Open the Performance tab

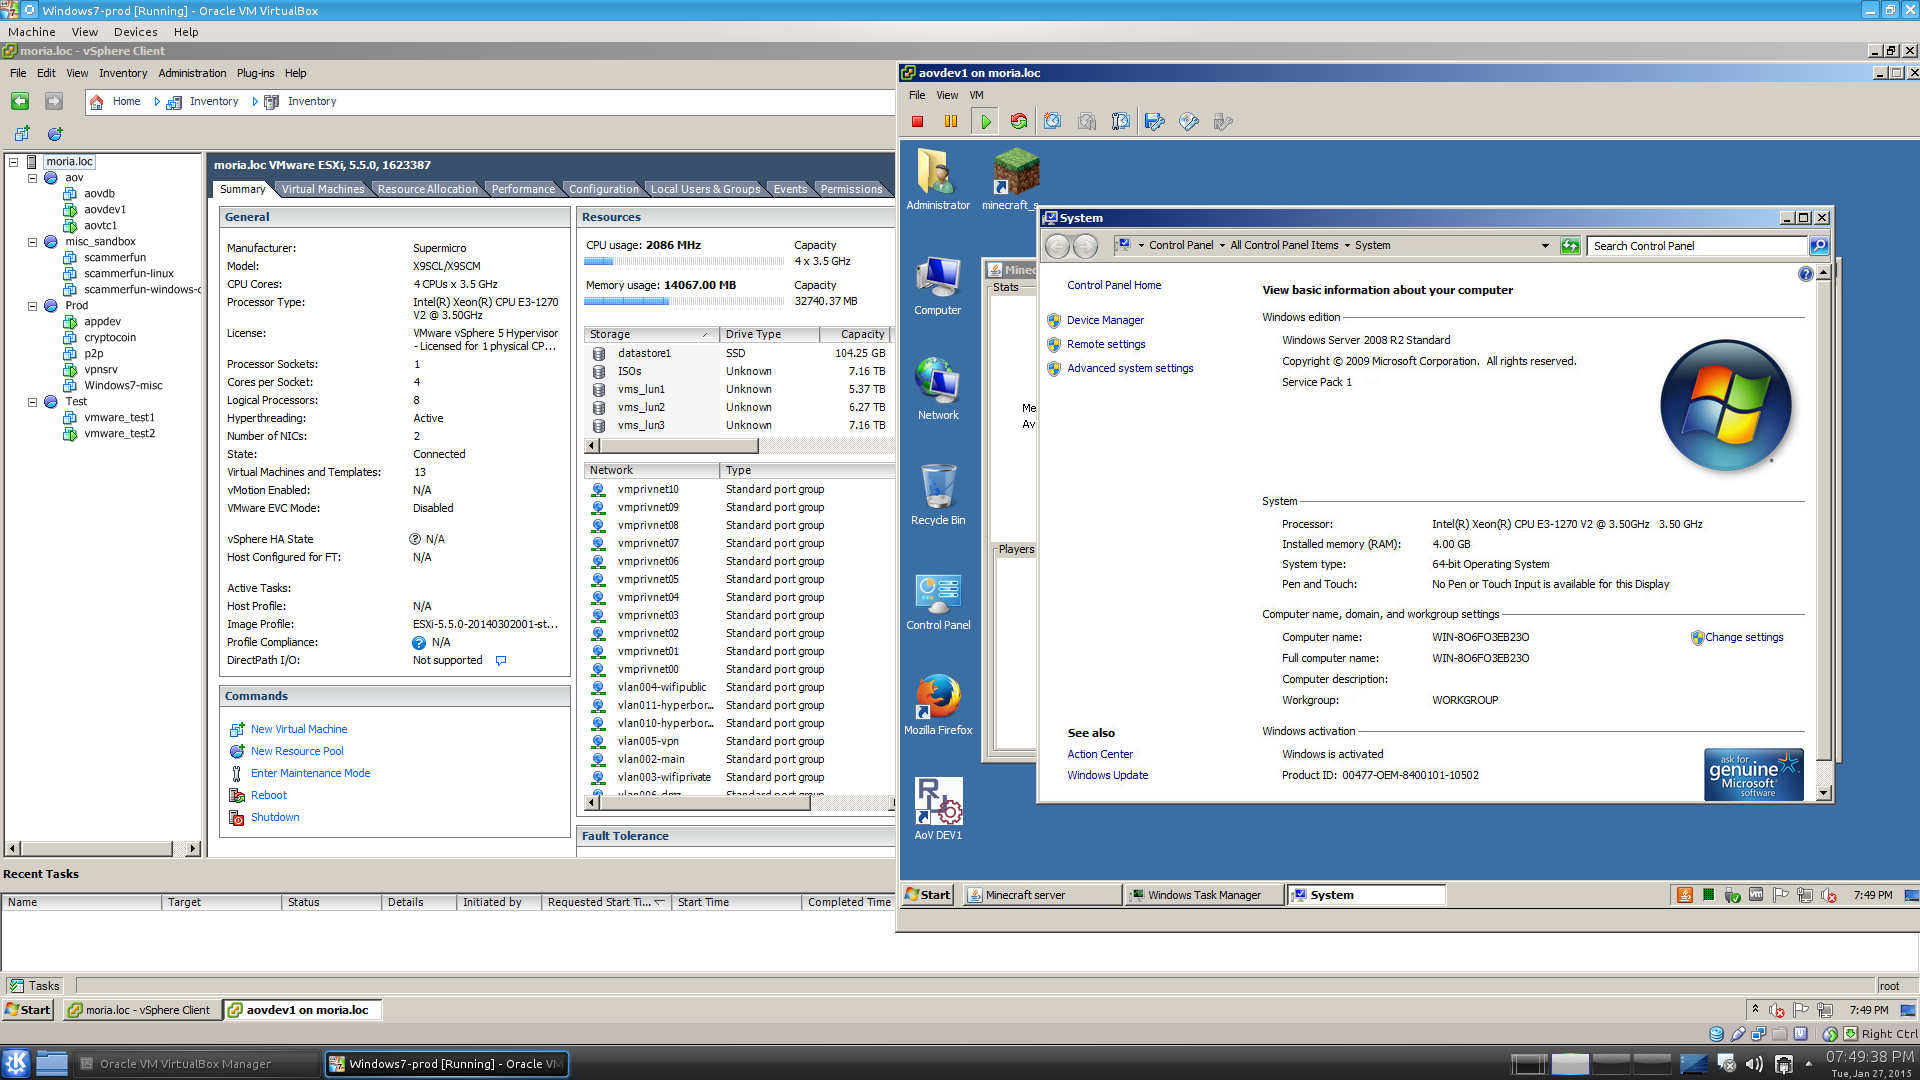pos(523,189)
